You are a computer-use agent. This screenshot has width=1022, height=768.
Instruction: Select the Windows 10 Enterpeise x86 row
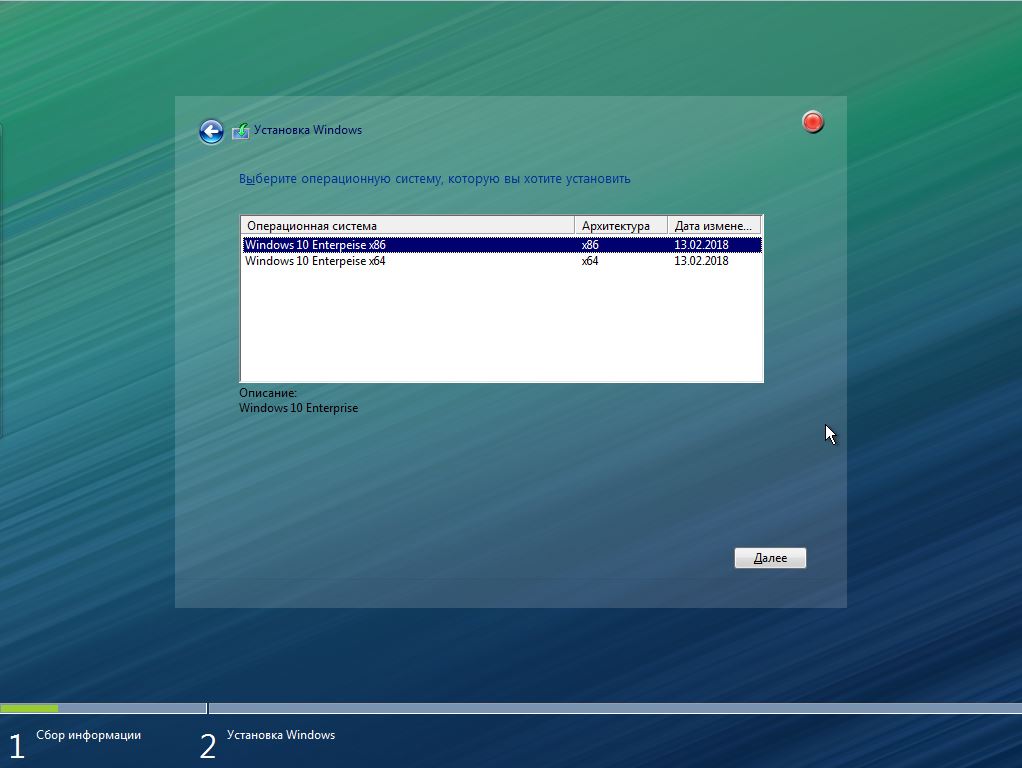(x=502, y=244)
